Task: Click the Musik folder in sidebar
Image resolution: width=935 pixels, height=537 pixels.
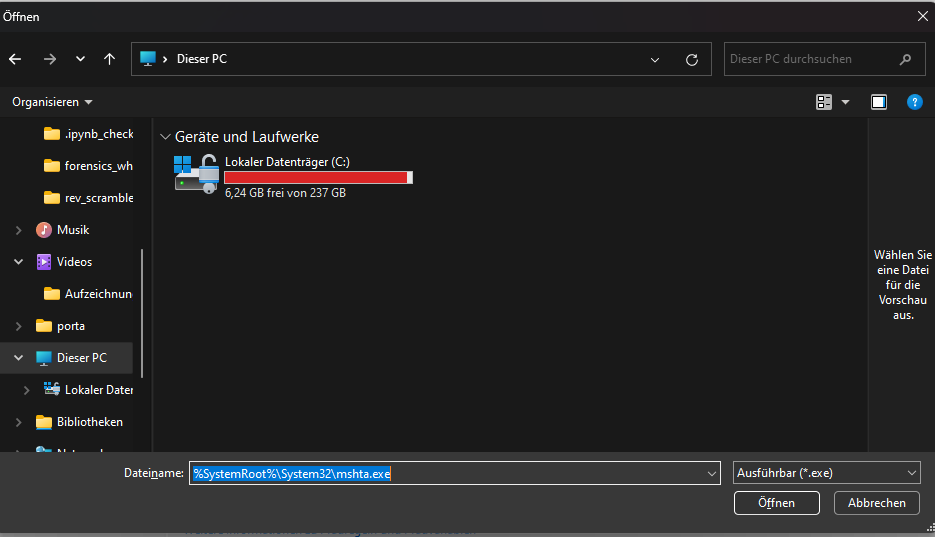Action: point(73,230)
